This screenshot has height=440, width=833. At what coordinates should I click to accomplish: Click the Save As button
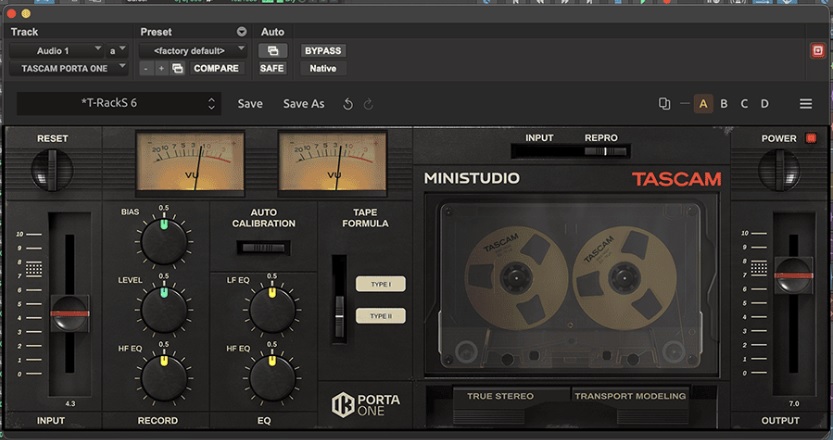click(x=304, y=104)
